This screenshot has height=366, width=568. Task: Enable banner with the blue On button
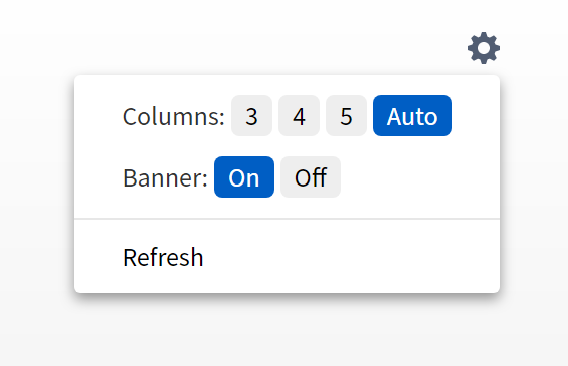click(x=244, y=177)
